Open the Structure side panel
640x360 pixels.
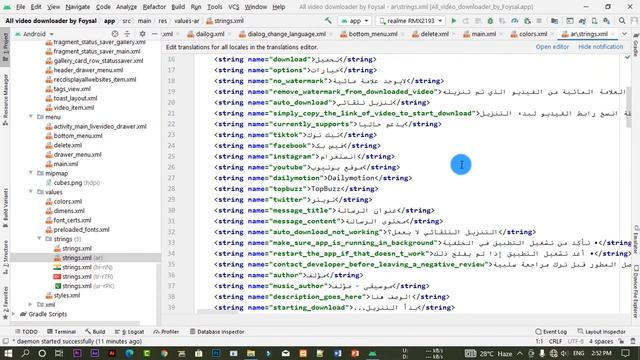pos(5,256)
